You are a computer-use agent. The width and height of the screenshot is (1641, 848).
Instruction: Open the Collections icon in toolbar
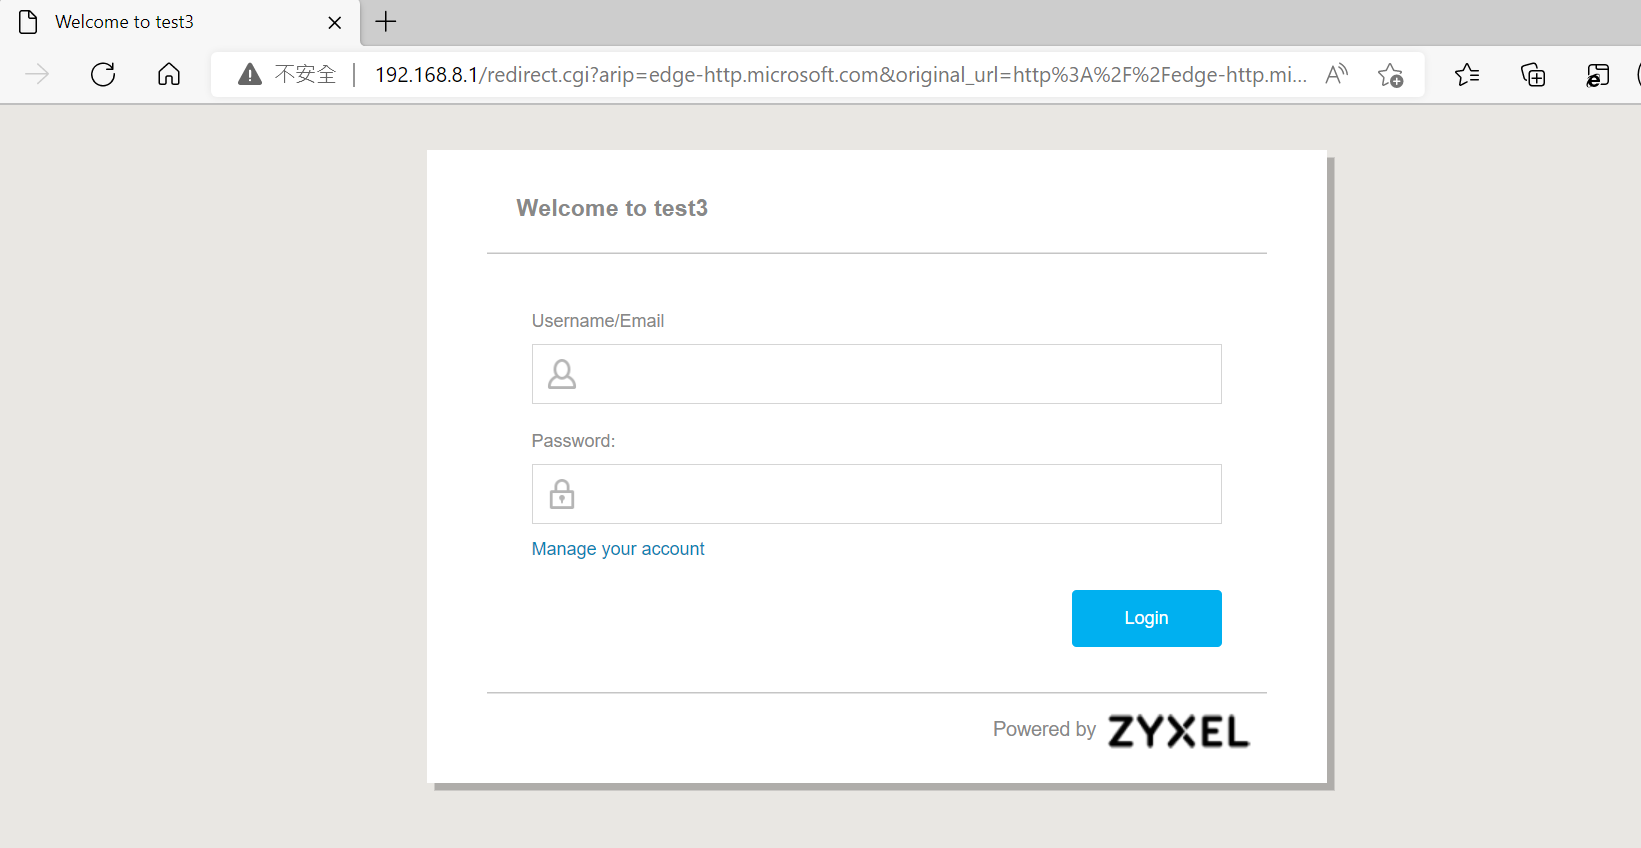pyautogui.click(x=1533, y=75)
